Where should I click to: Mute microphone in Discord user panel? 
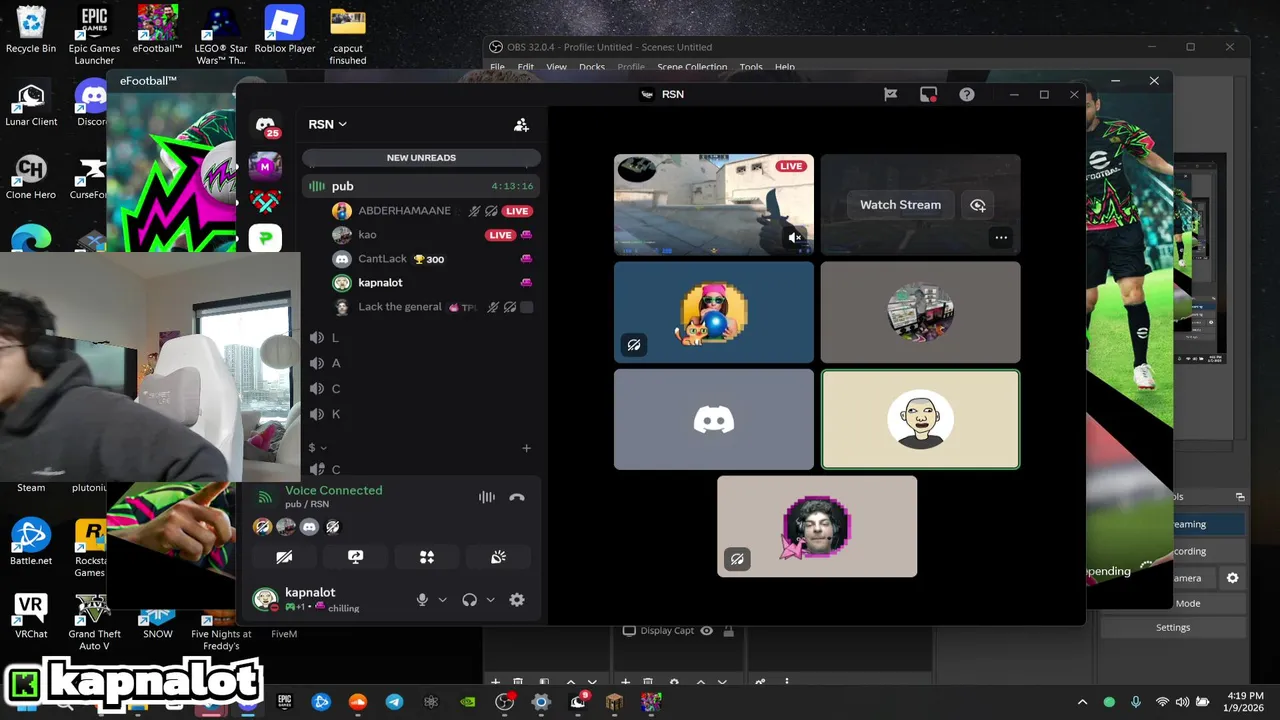[422, 600]
